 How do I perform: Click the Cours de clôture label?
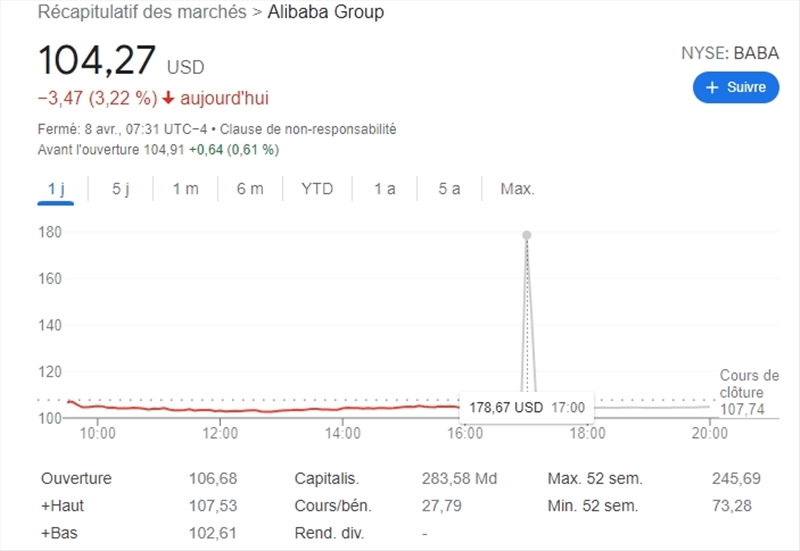point(748,384)
